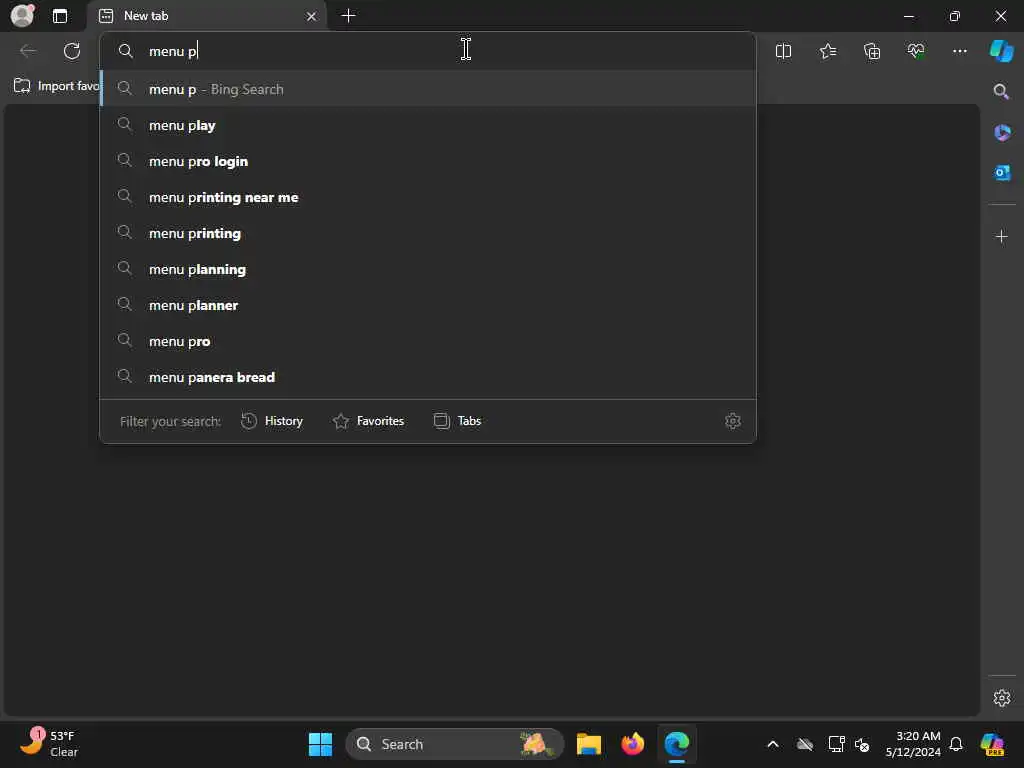Filter search by Tabs
This screenshot has height=768, width=1024.
point(457,421)
